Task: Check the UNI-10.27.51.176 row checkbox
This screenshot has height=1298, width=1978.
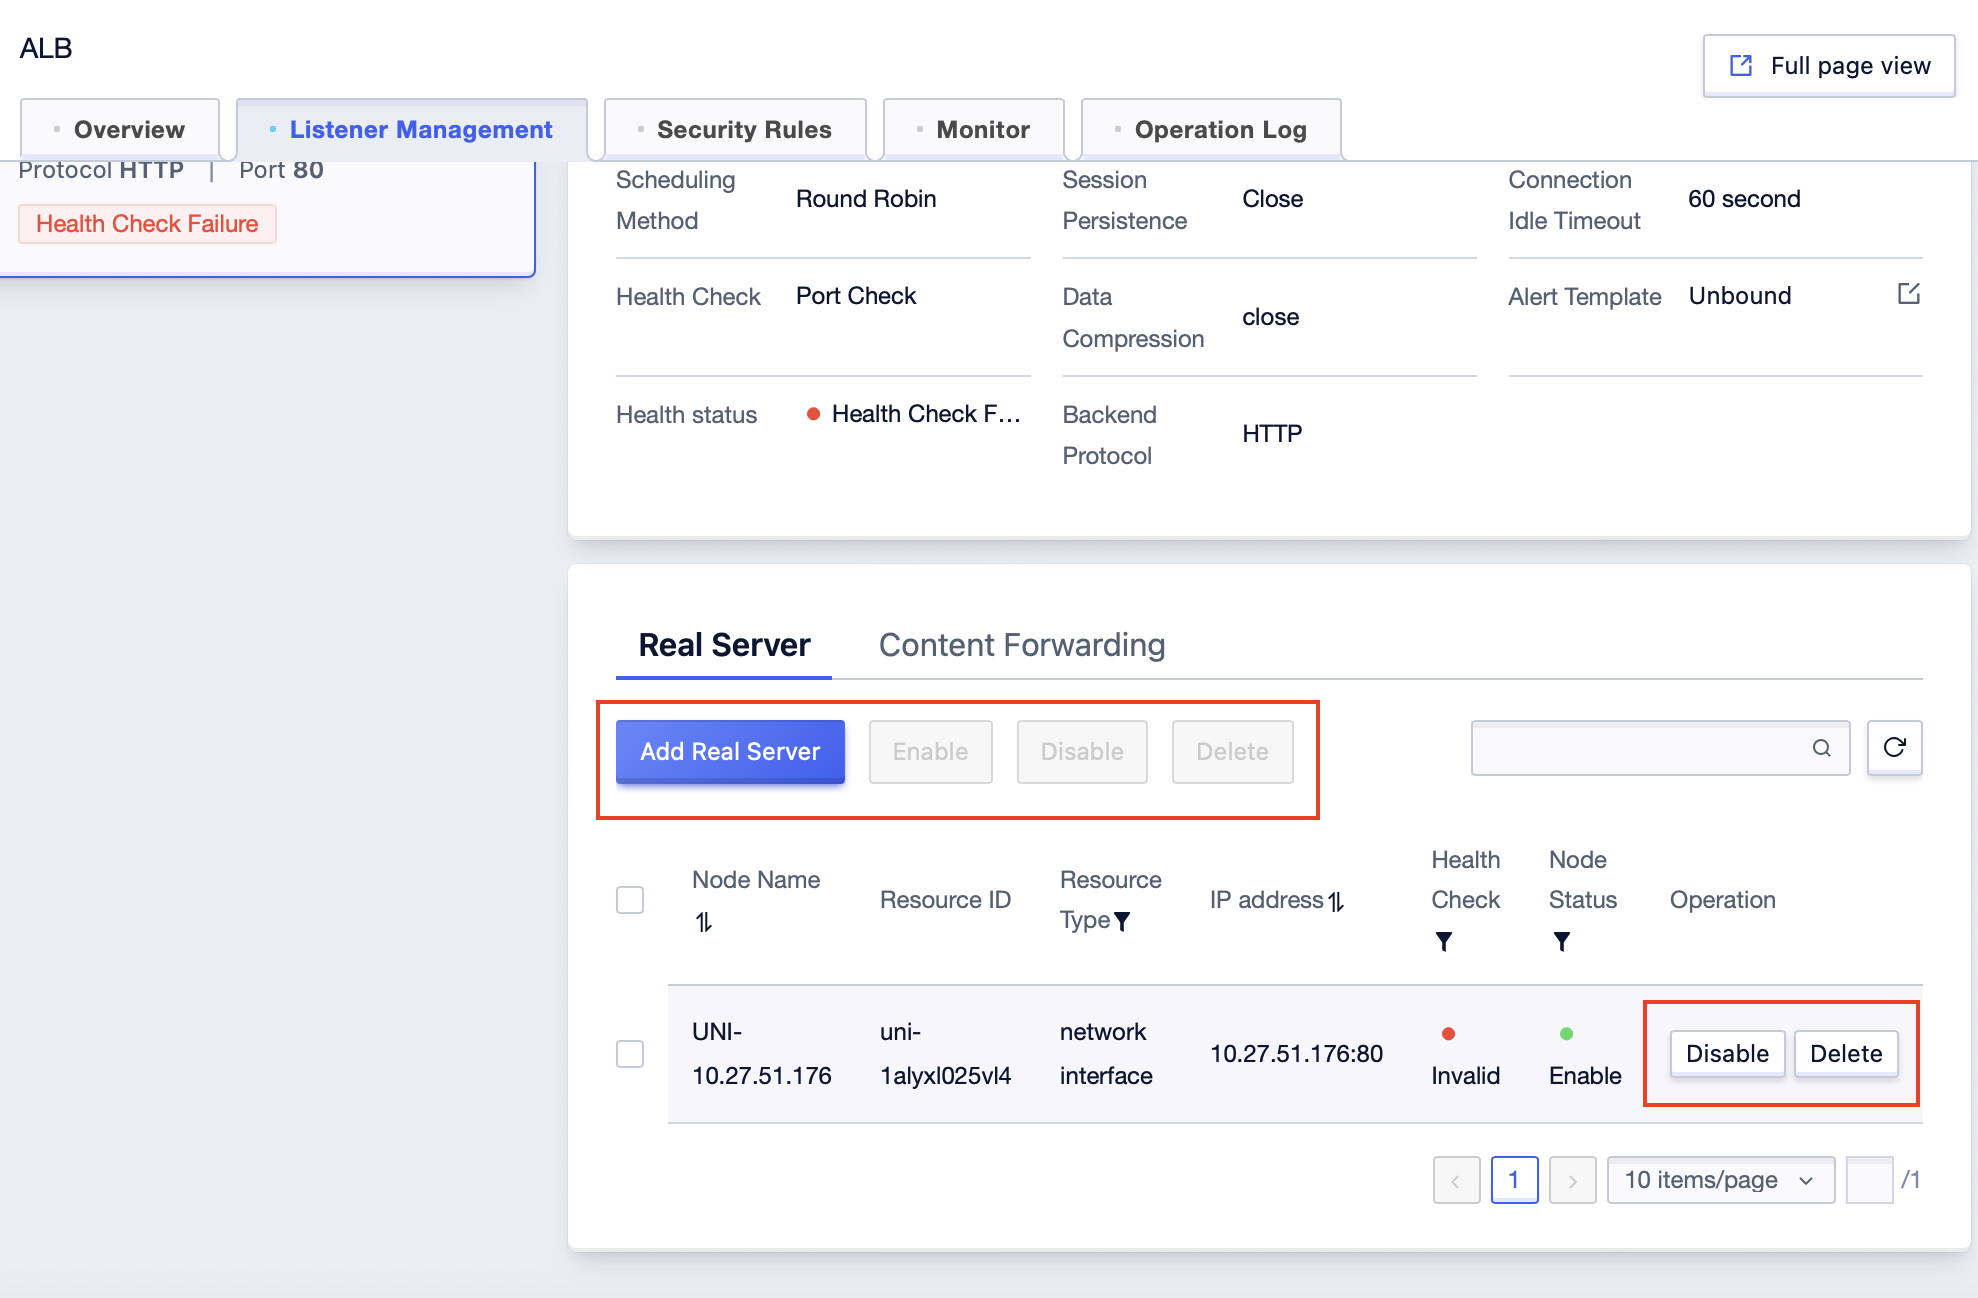Action: [630, 1054]
